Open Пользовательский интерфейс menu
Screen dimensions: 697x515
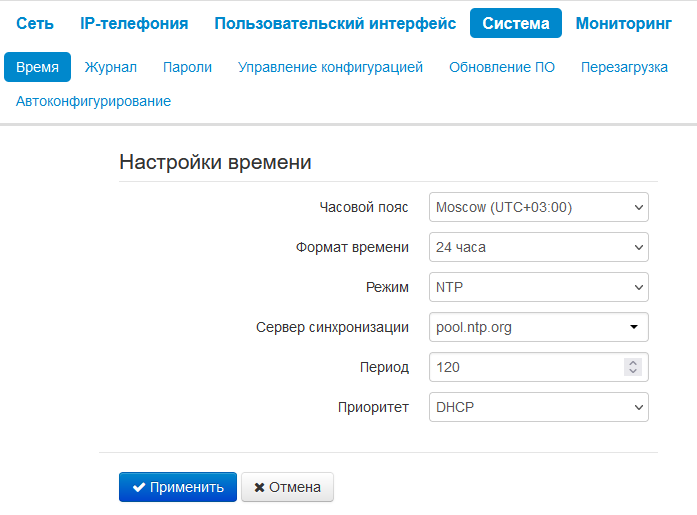tap(335, 23)
